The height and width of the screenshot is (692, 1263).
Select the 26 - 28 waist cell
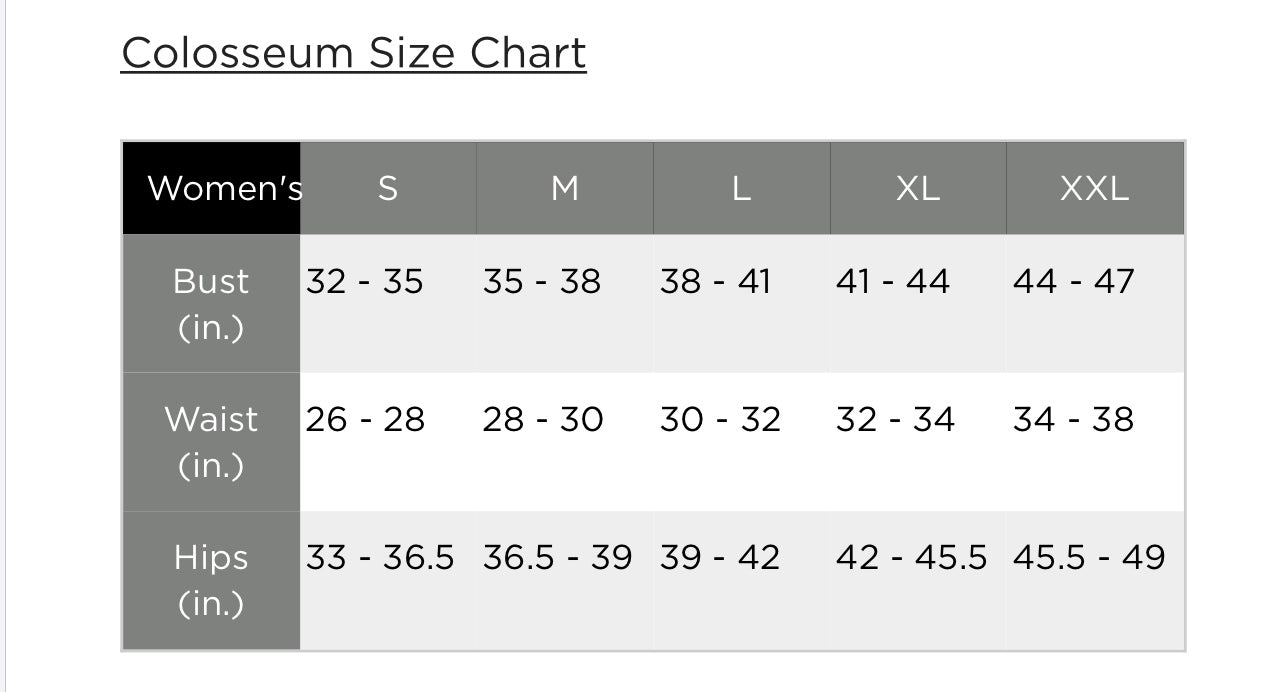tap(365, 420)
